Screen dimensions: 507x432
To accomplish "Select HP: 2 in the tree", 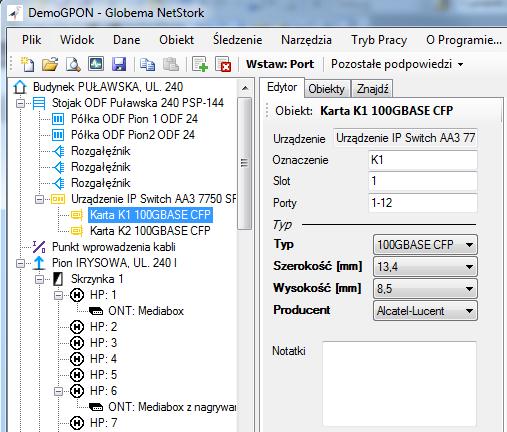I will coord(103,327).
